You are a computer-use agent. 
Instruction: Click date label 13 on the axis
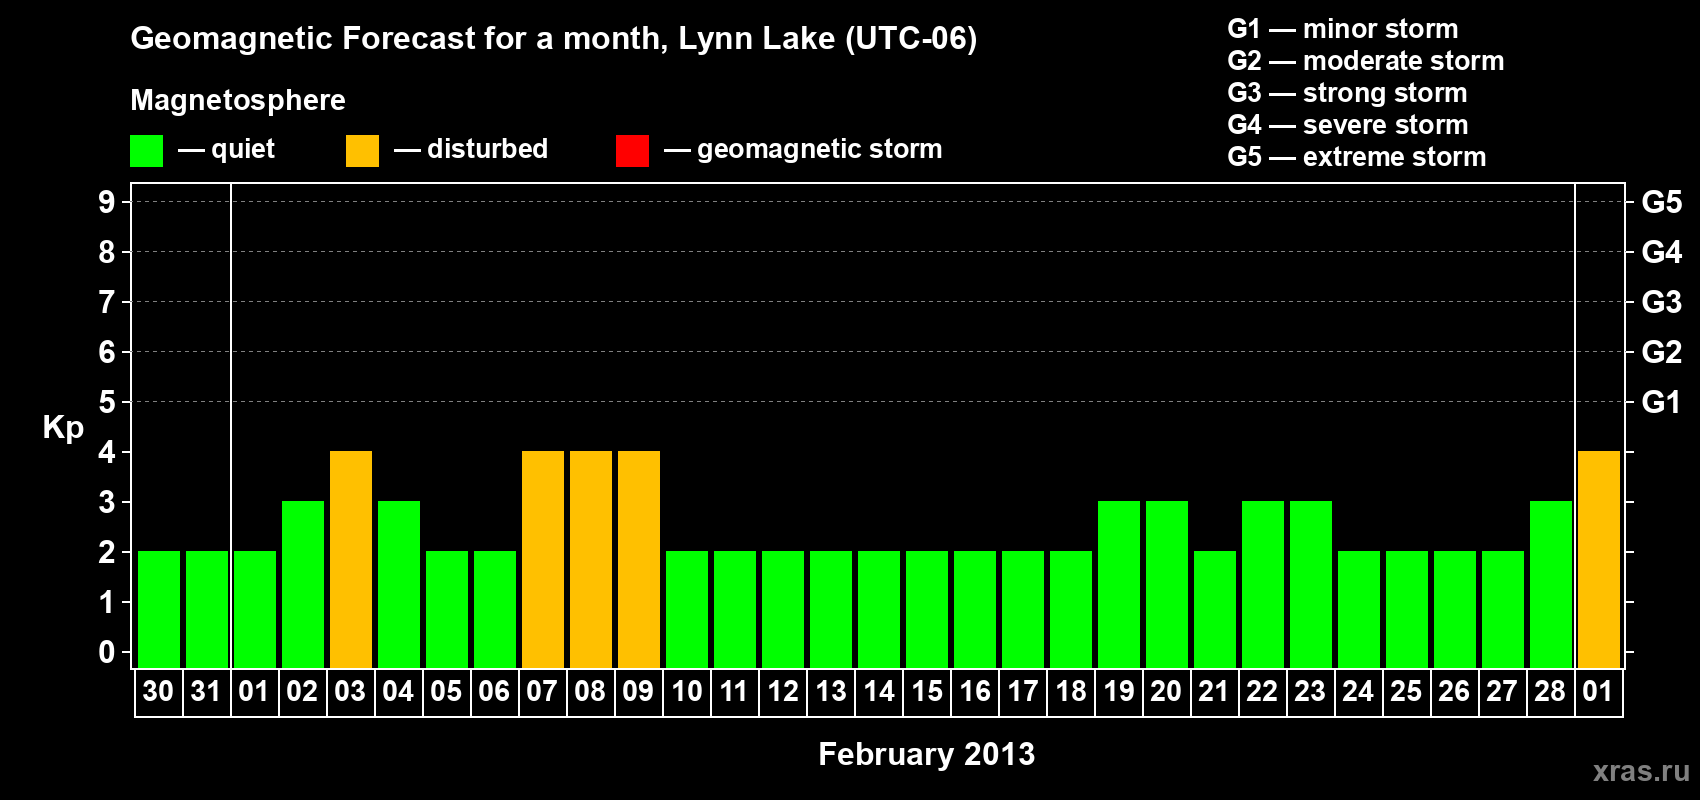coord(830,692)
